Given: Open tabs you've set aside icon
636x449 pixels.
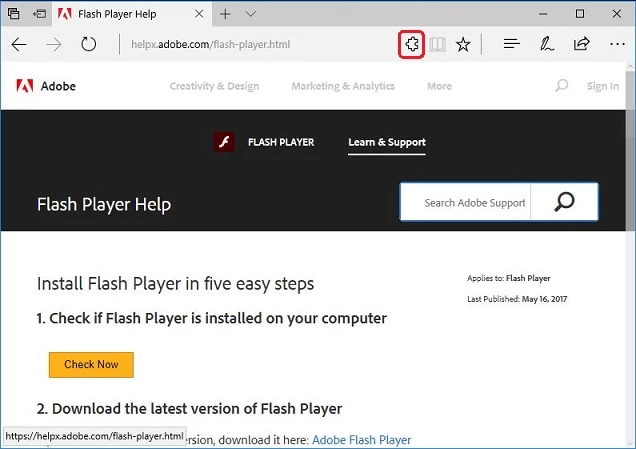Looking at the screenshot, I should click(13, 14).
